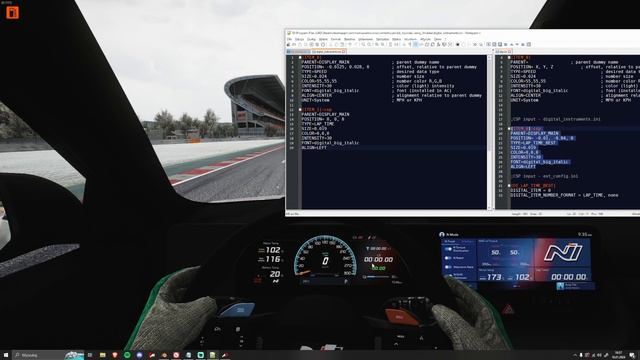The image size is (640, 360).
Task: Close the right view's tab
Action: 510,52
